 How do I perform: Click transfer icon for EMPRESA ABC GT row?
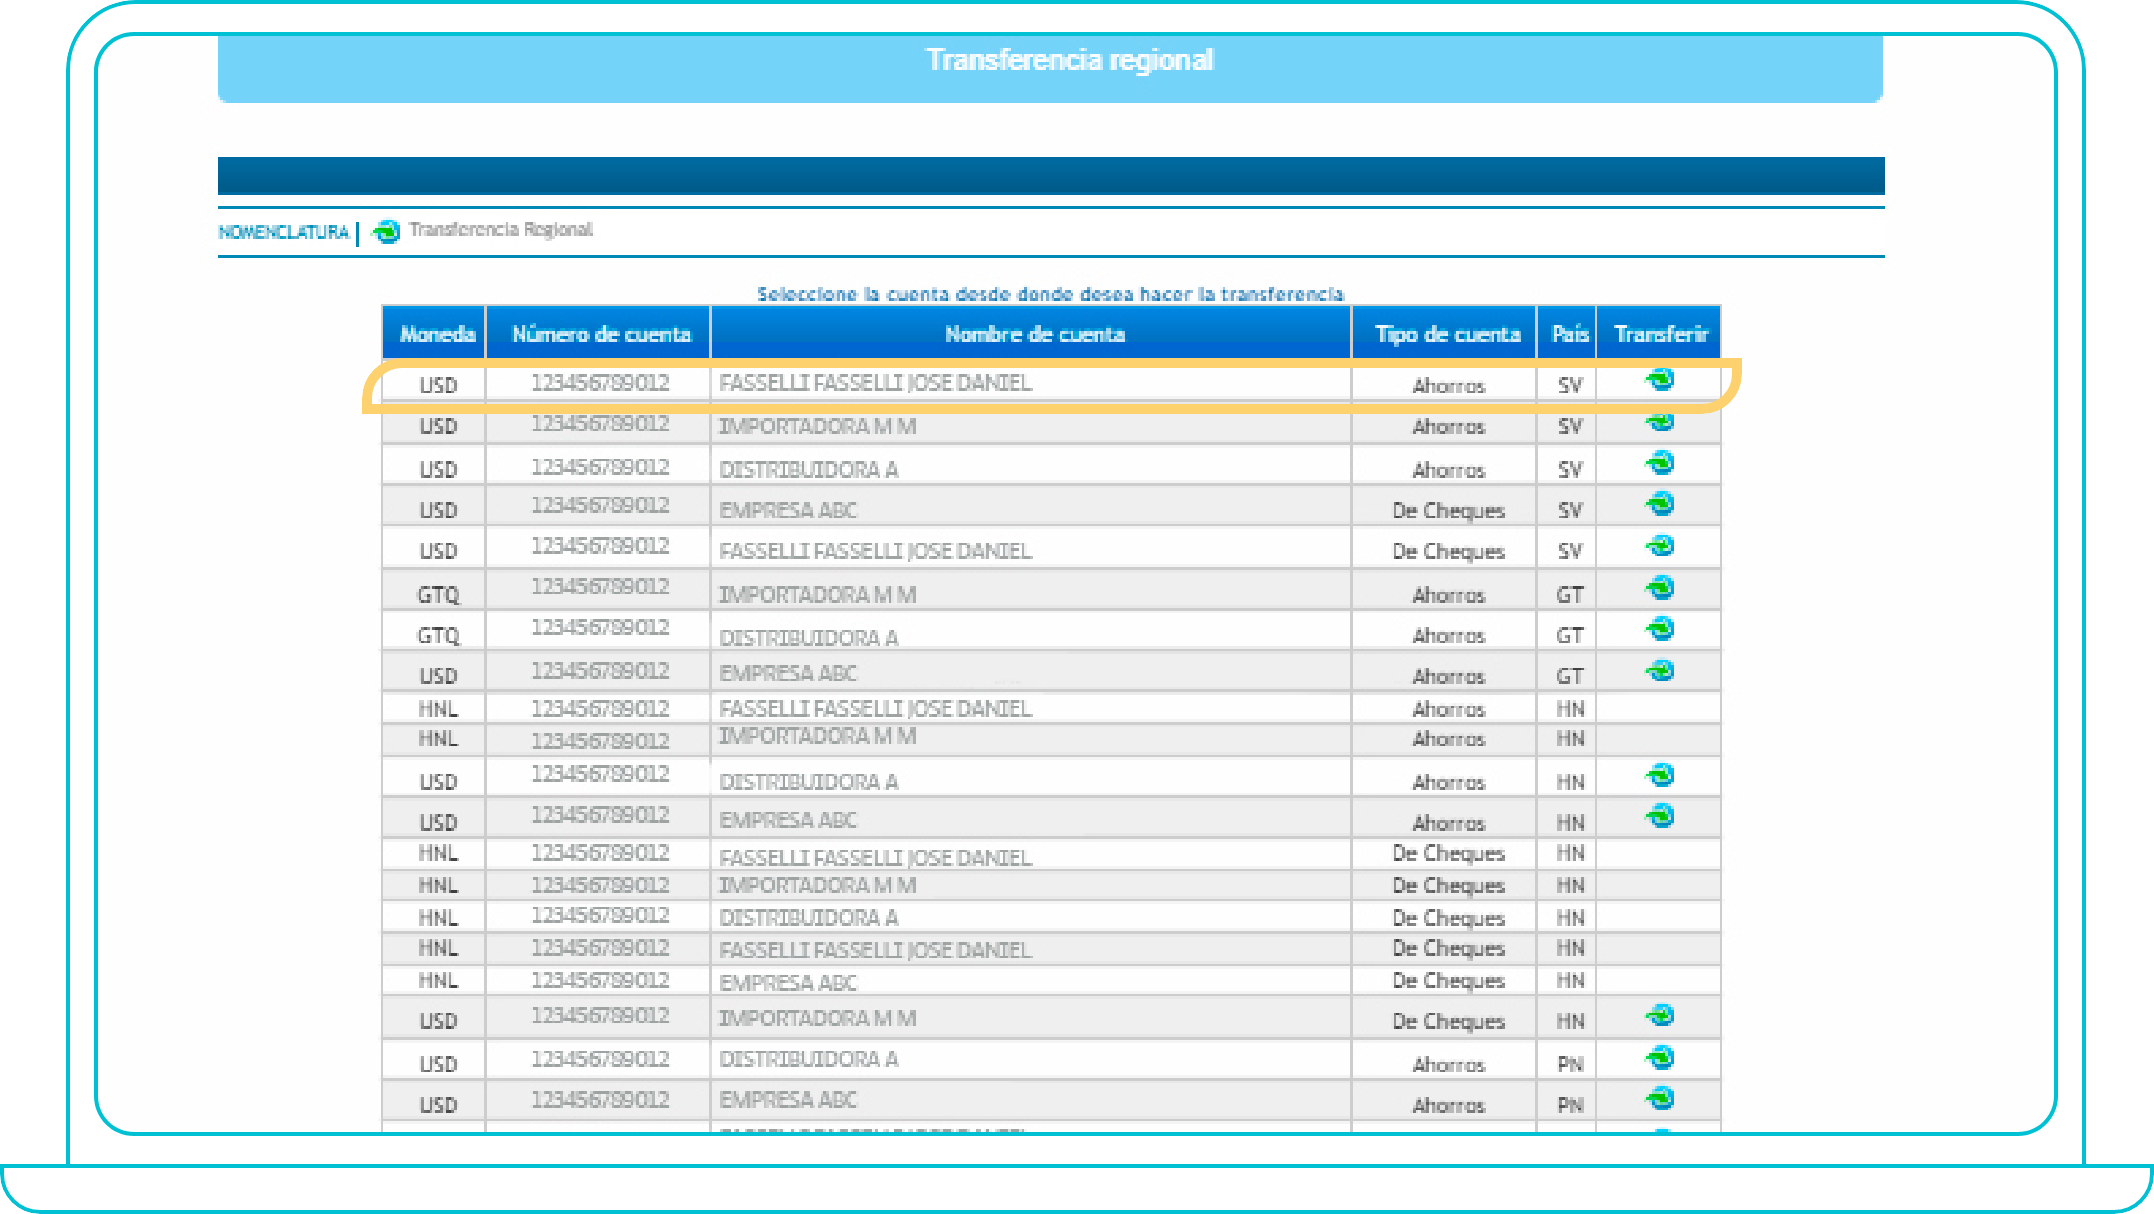click(1660, 671)
